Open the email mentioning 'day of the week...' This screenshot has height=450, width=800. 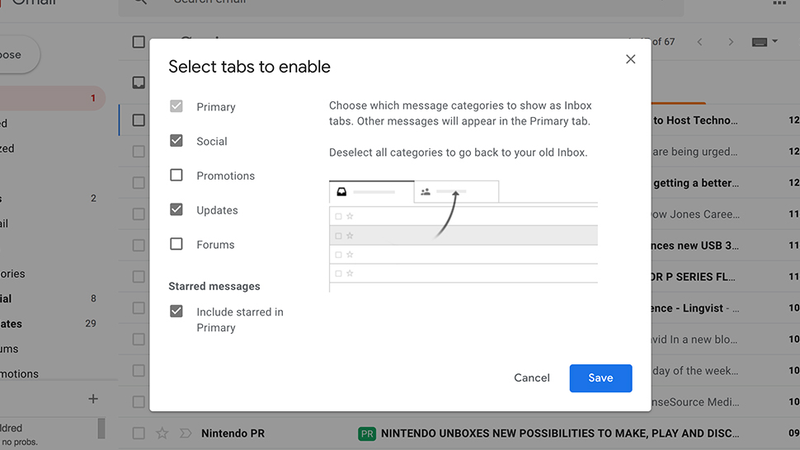point(695,370)
